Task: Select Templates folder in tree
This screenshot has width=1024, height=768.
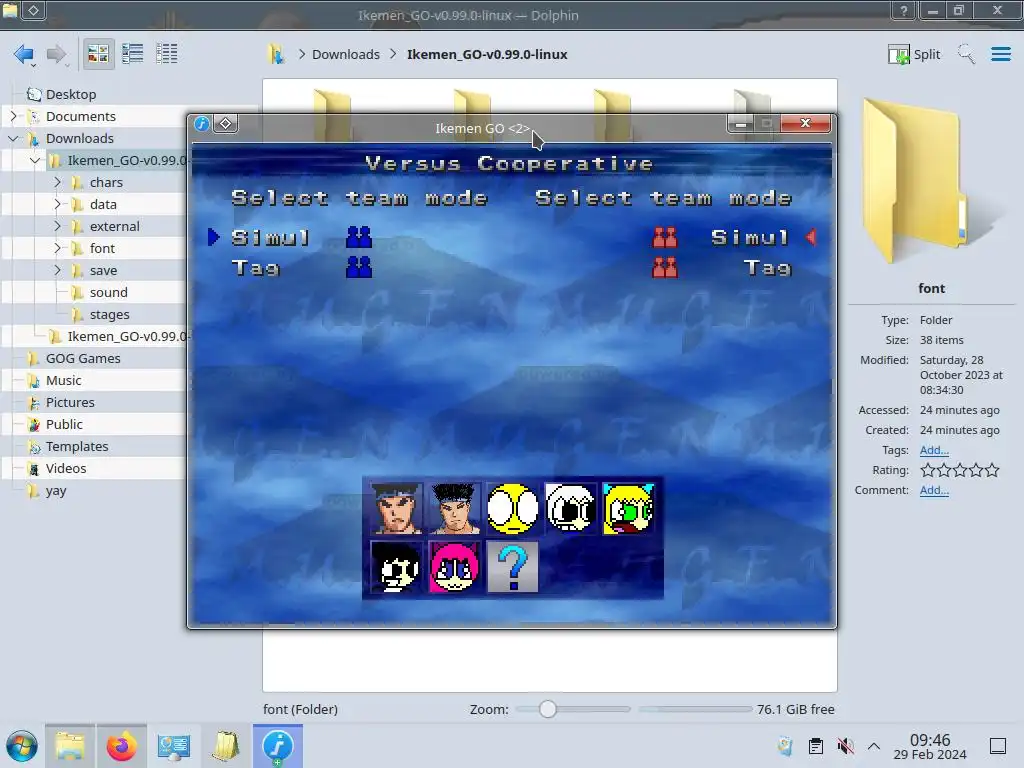Action: [76, 447]
